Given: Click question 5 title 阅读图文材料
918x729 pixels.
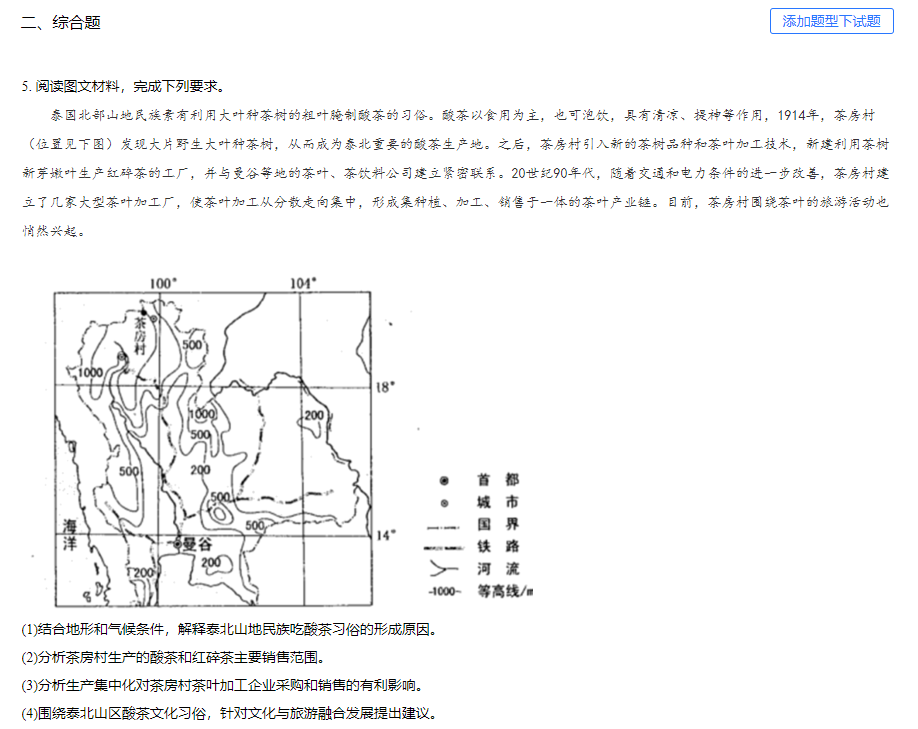Looking at the screenshot, I should (x=122, y=86).
